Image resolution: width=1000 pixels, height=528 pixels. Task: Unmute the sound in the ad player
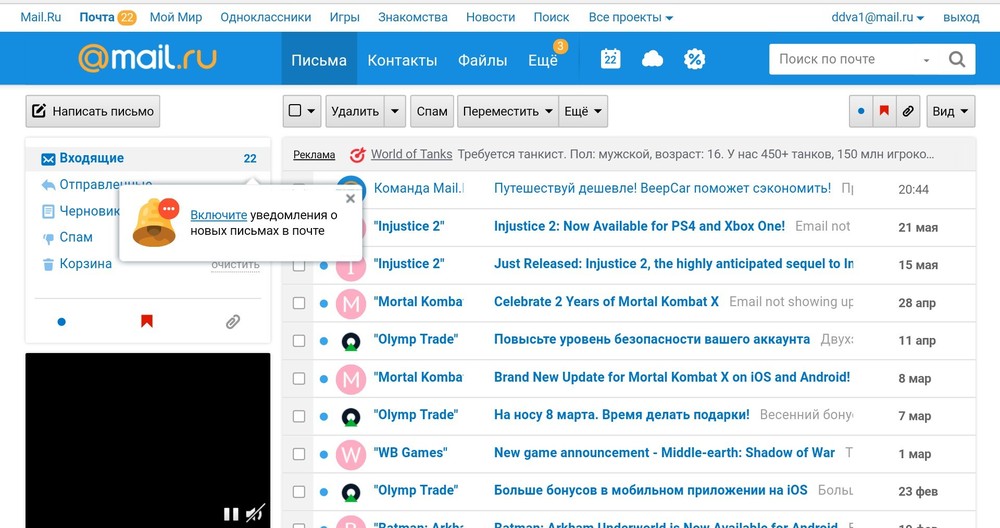coord(255,514)
